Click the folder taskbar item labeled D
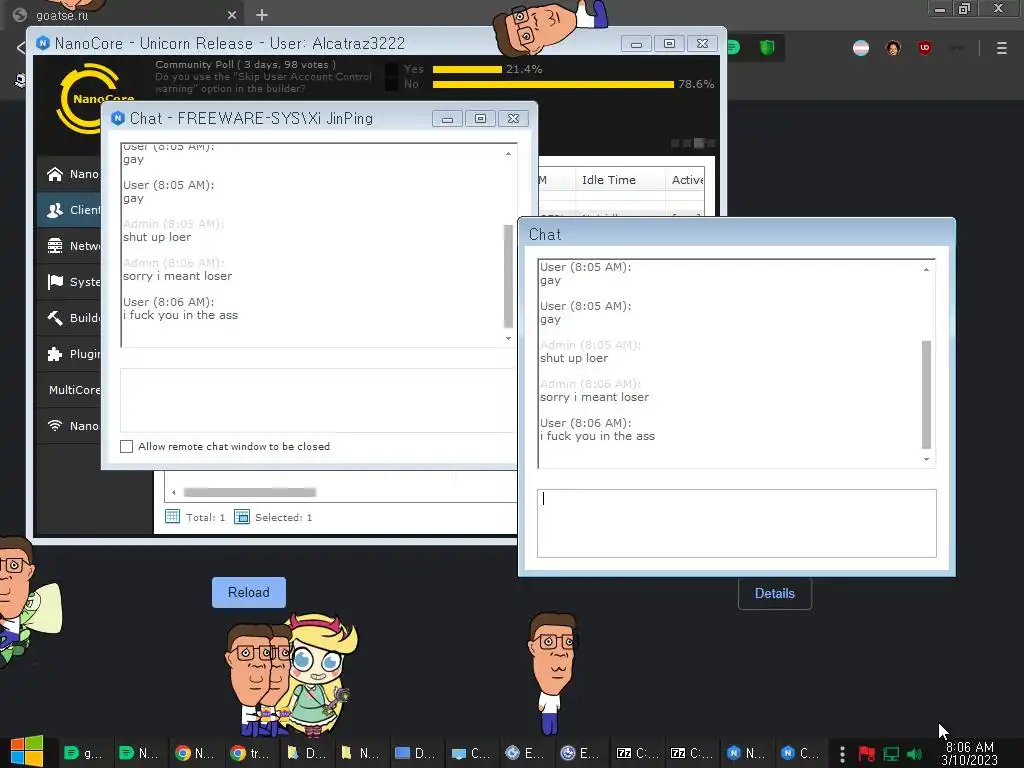The image size is (1024, 768). click(x=305, y=753)
